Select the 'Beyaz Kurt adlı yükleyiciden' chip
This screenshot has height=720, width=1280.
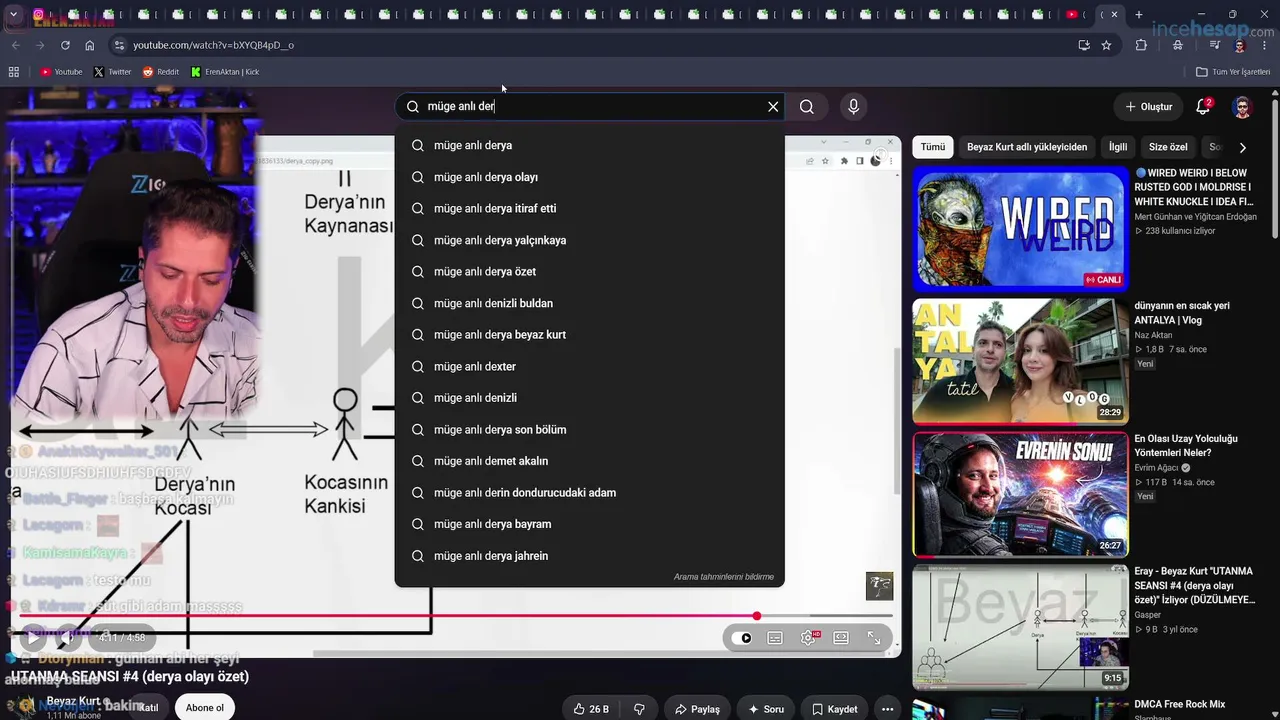click(x=1027, y=147)
